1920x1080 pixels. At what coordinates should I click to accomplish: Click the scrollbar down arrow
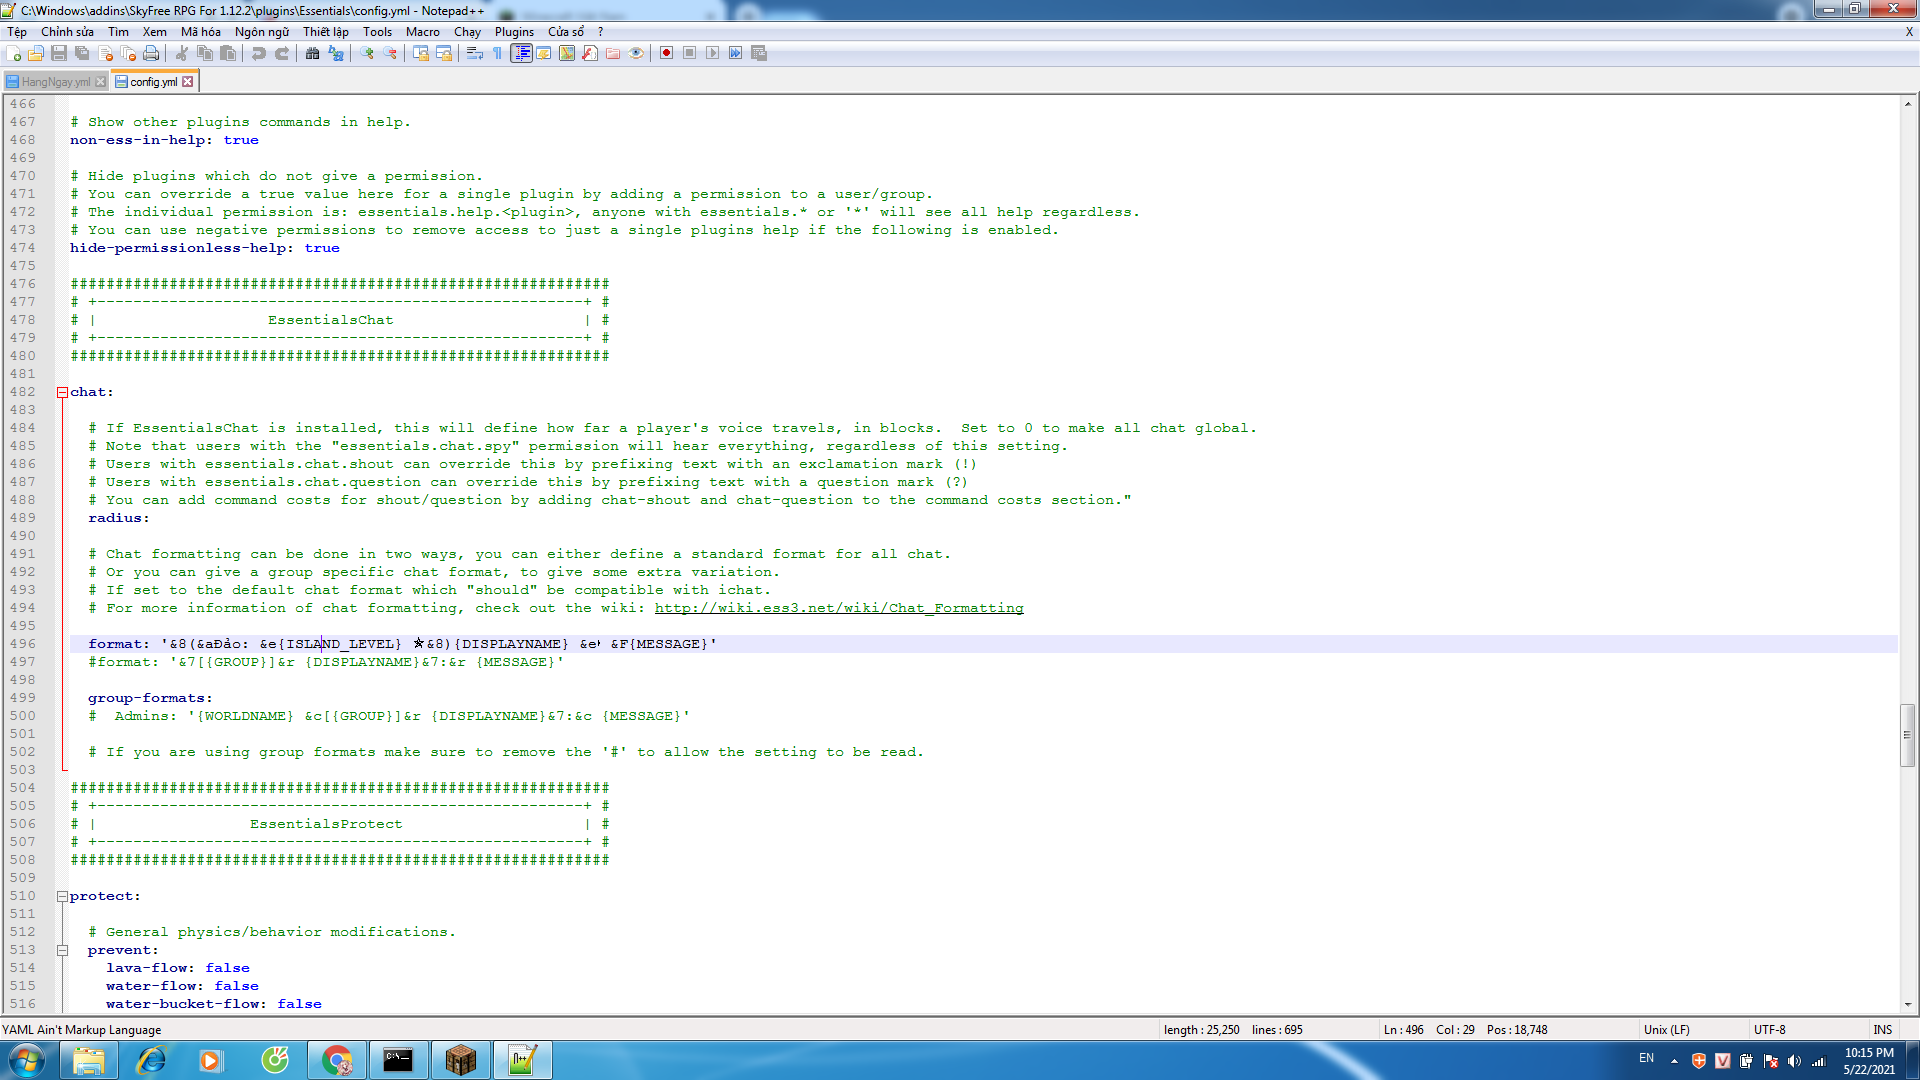click(x=1908, y=1004)
